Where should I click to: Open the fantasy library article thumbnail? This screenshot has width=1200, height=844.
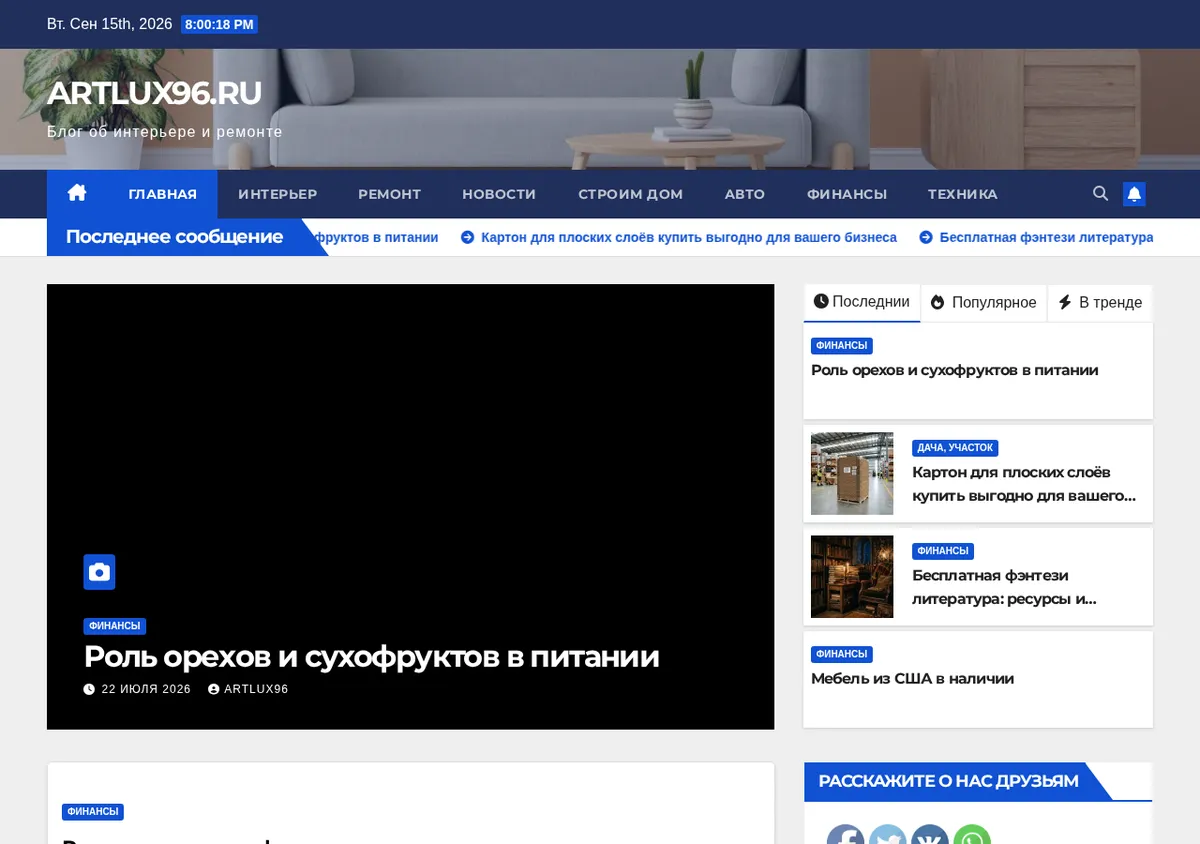852,576
